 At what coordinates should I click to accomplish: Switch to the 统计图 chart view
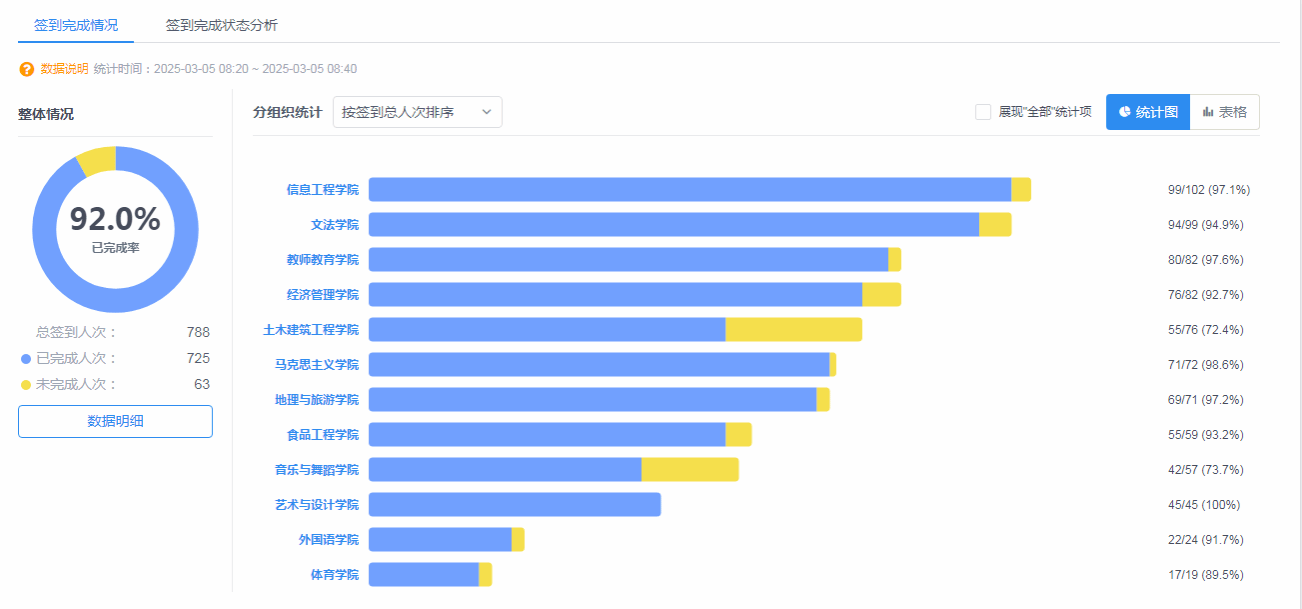pyautogui.click(x=1148, y=112)
